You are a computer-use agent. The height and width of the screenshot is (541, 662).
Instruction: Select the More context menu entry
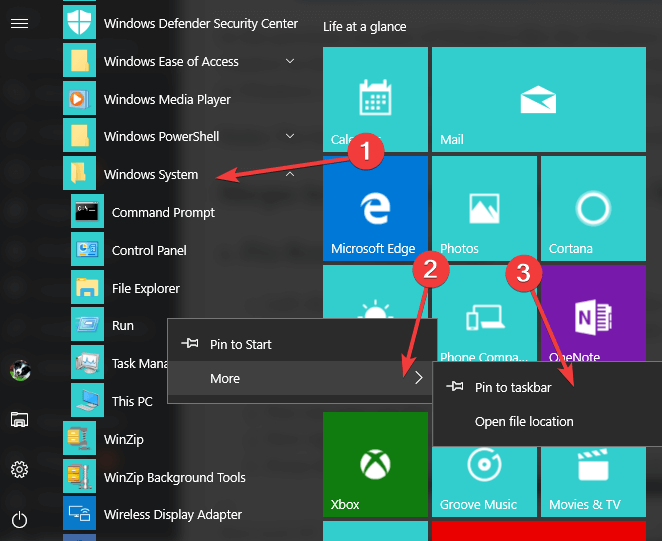tap(300, 378)
